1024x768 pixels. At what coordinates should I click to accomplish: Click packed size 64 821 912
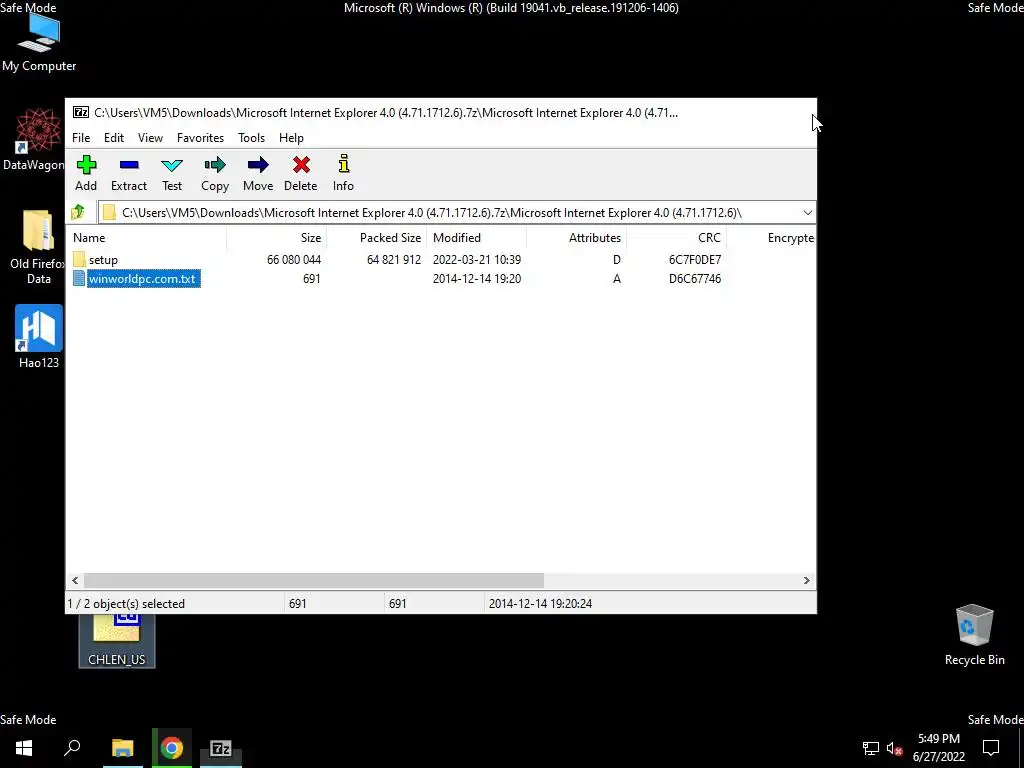[x=394, y=260]
